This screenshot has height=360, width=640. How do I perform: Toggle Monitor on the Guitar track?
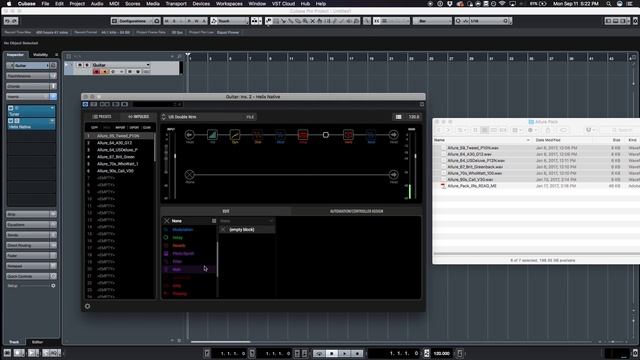pyautogui.click(x=104, y=72)
